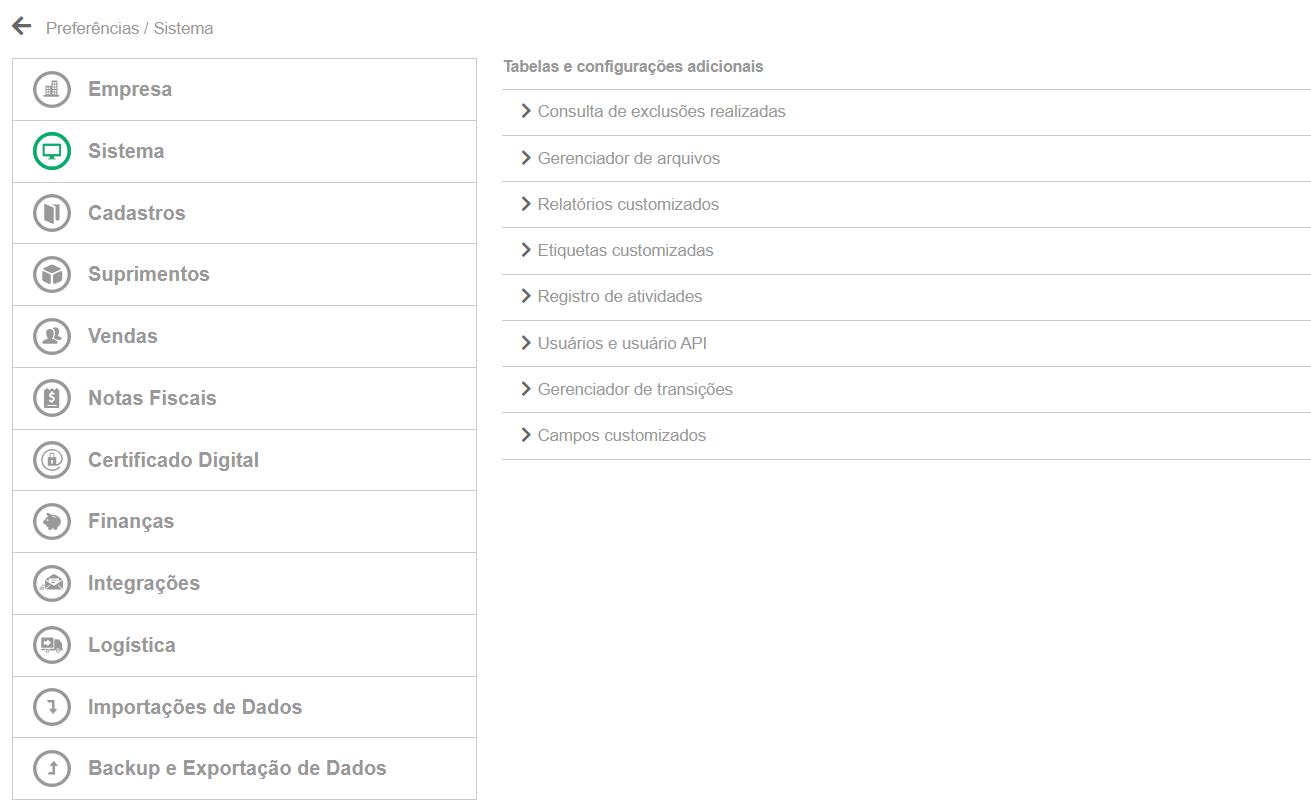Viewport: 1311px width, 808px height.
Task: Expand the Relatórios customizados chevron
Action: (x=526, y=204)
